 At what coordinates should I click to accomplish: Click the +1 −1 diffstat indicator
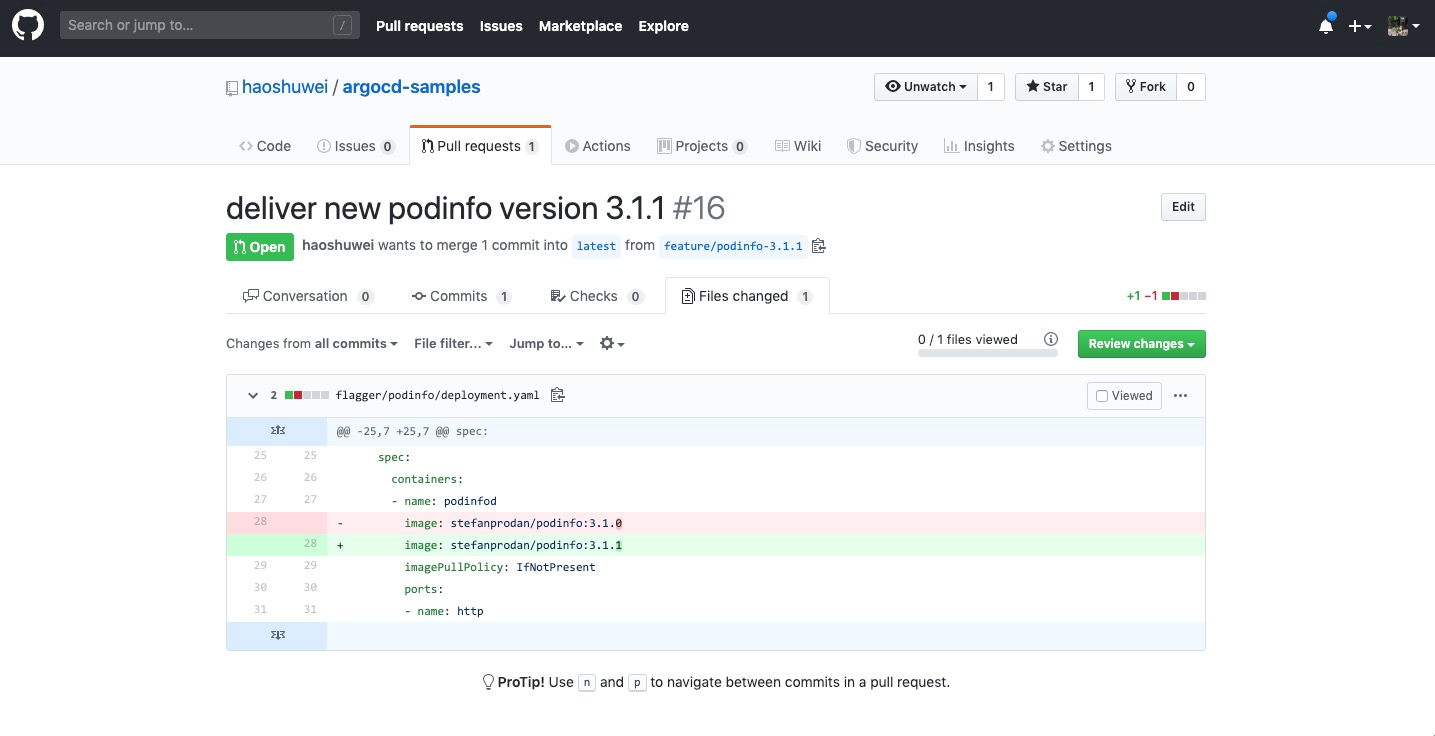pyautogui.click(x=1166, y=296)
